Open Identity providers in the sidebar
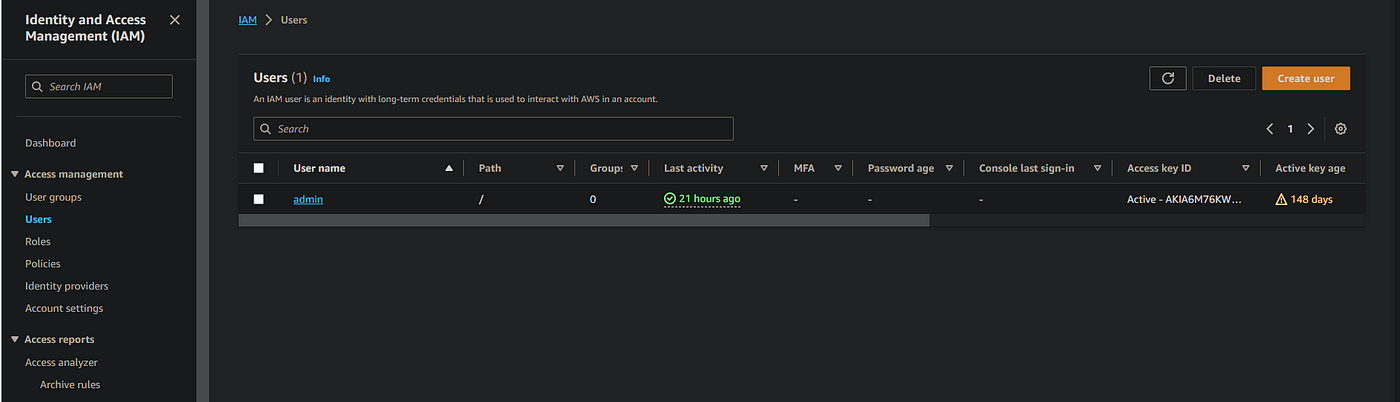This screenshot has width=1400, height=402. click(x=66, y=286)
